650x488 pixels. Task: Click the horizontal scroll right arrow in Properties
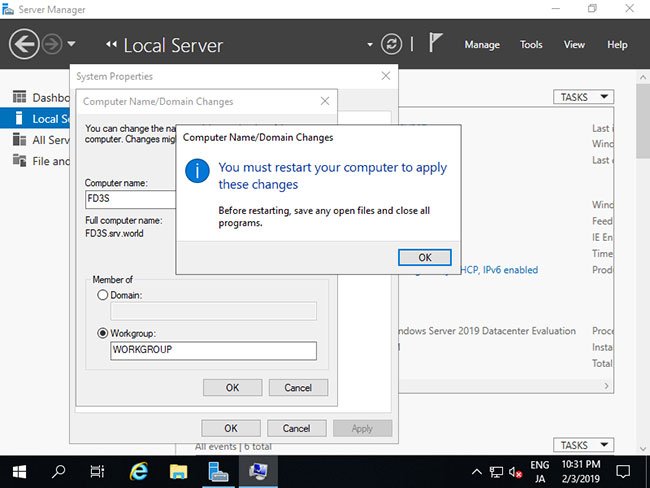[606, 386]
